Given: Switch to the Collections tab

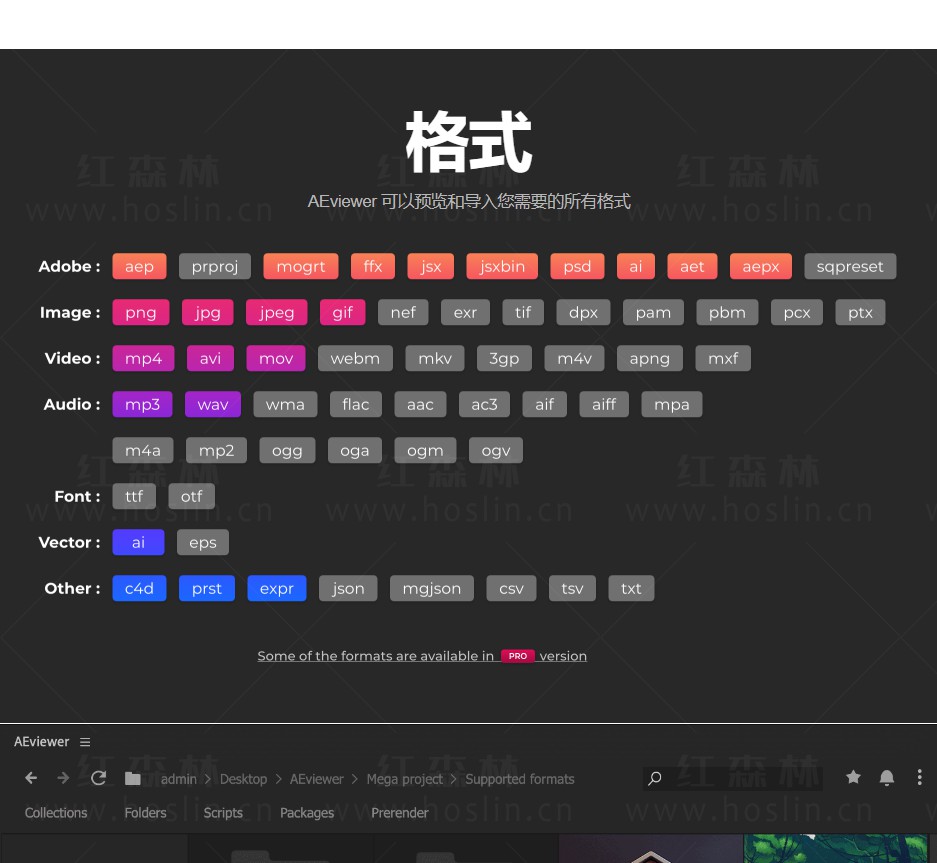Looking at the screenshot, I should [56, 813].
